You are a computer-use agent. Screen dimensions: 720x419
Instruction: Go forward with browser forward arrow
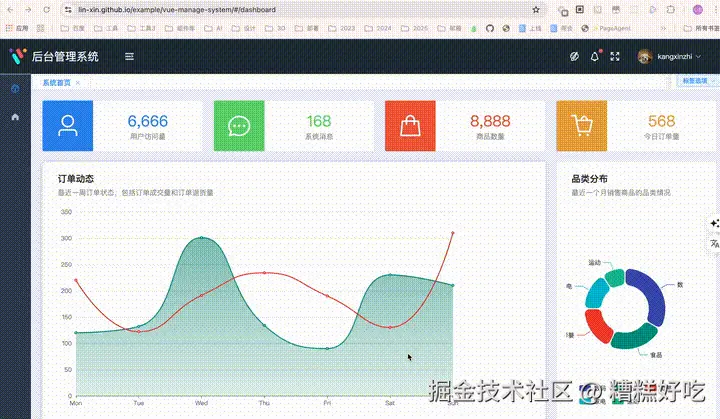(x=28, y=10)
